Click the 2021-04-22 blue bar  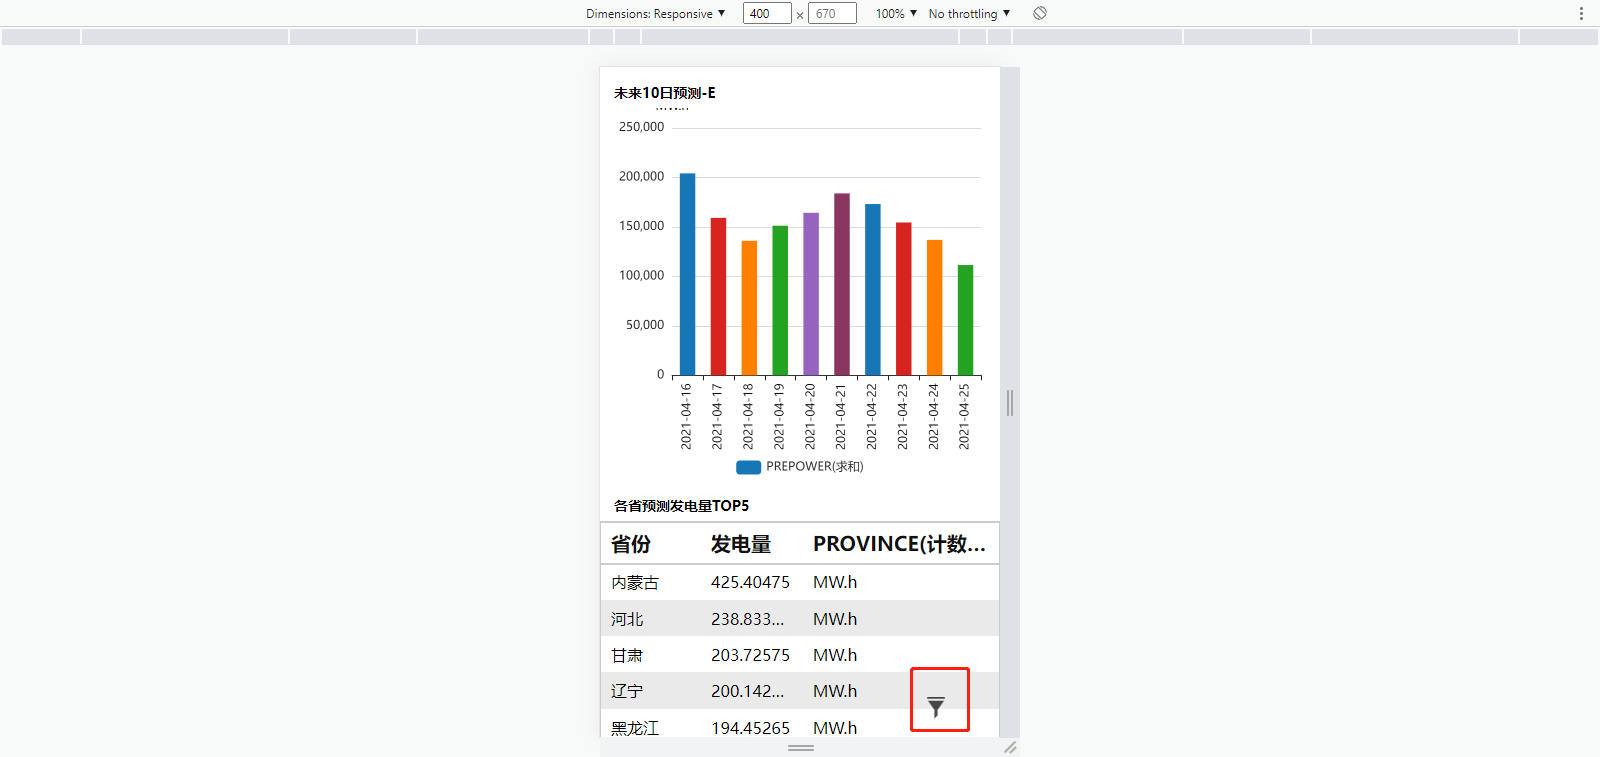click(873, 289)
